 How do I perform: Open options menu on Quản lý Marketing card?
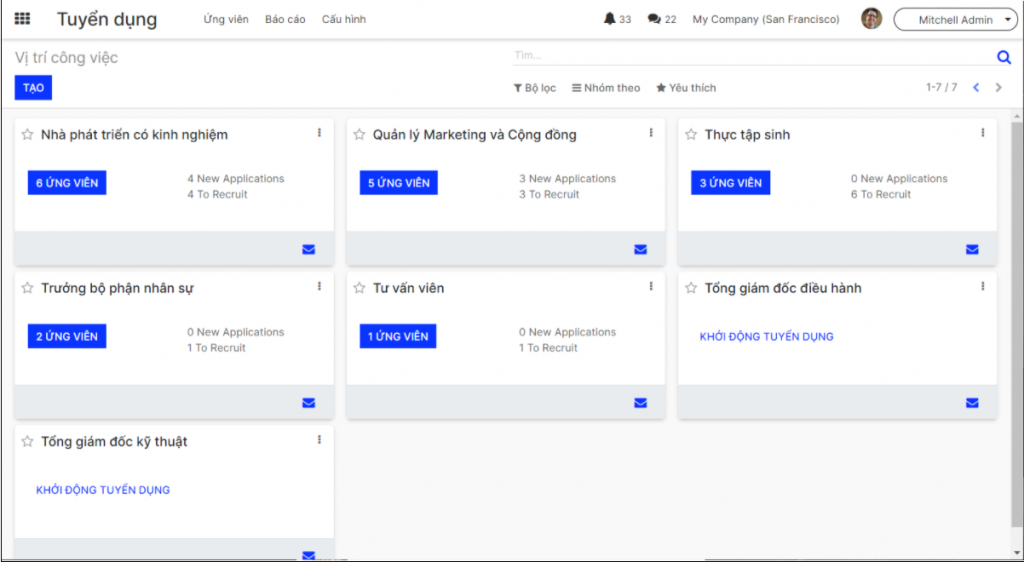(x=651, y=133)
